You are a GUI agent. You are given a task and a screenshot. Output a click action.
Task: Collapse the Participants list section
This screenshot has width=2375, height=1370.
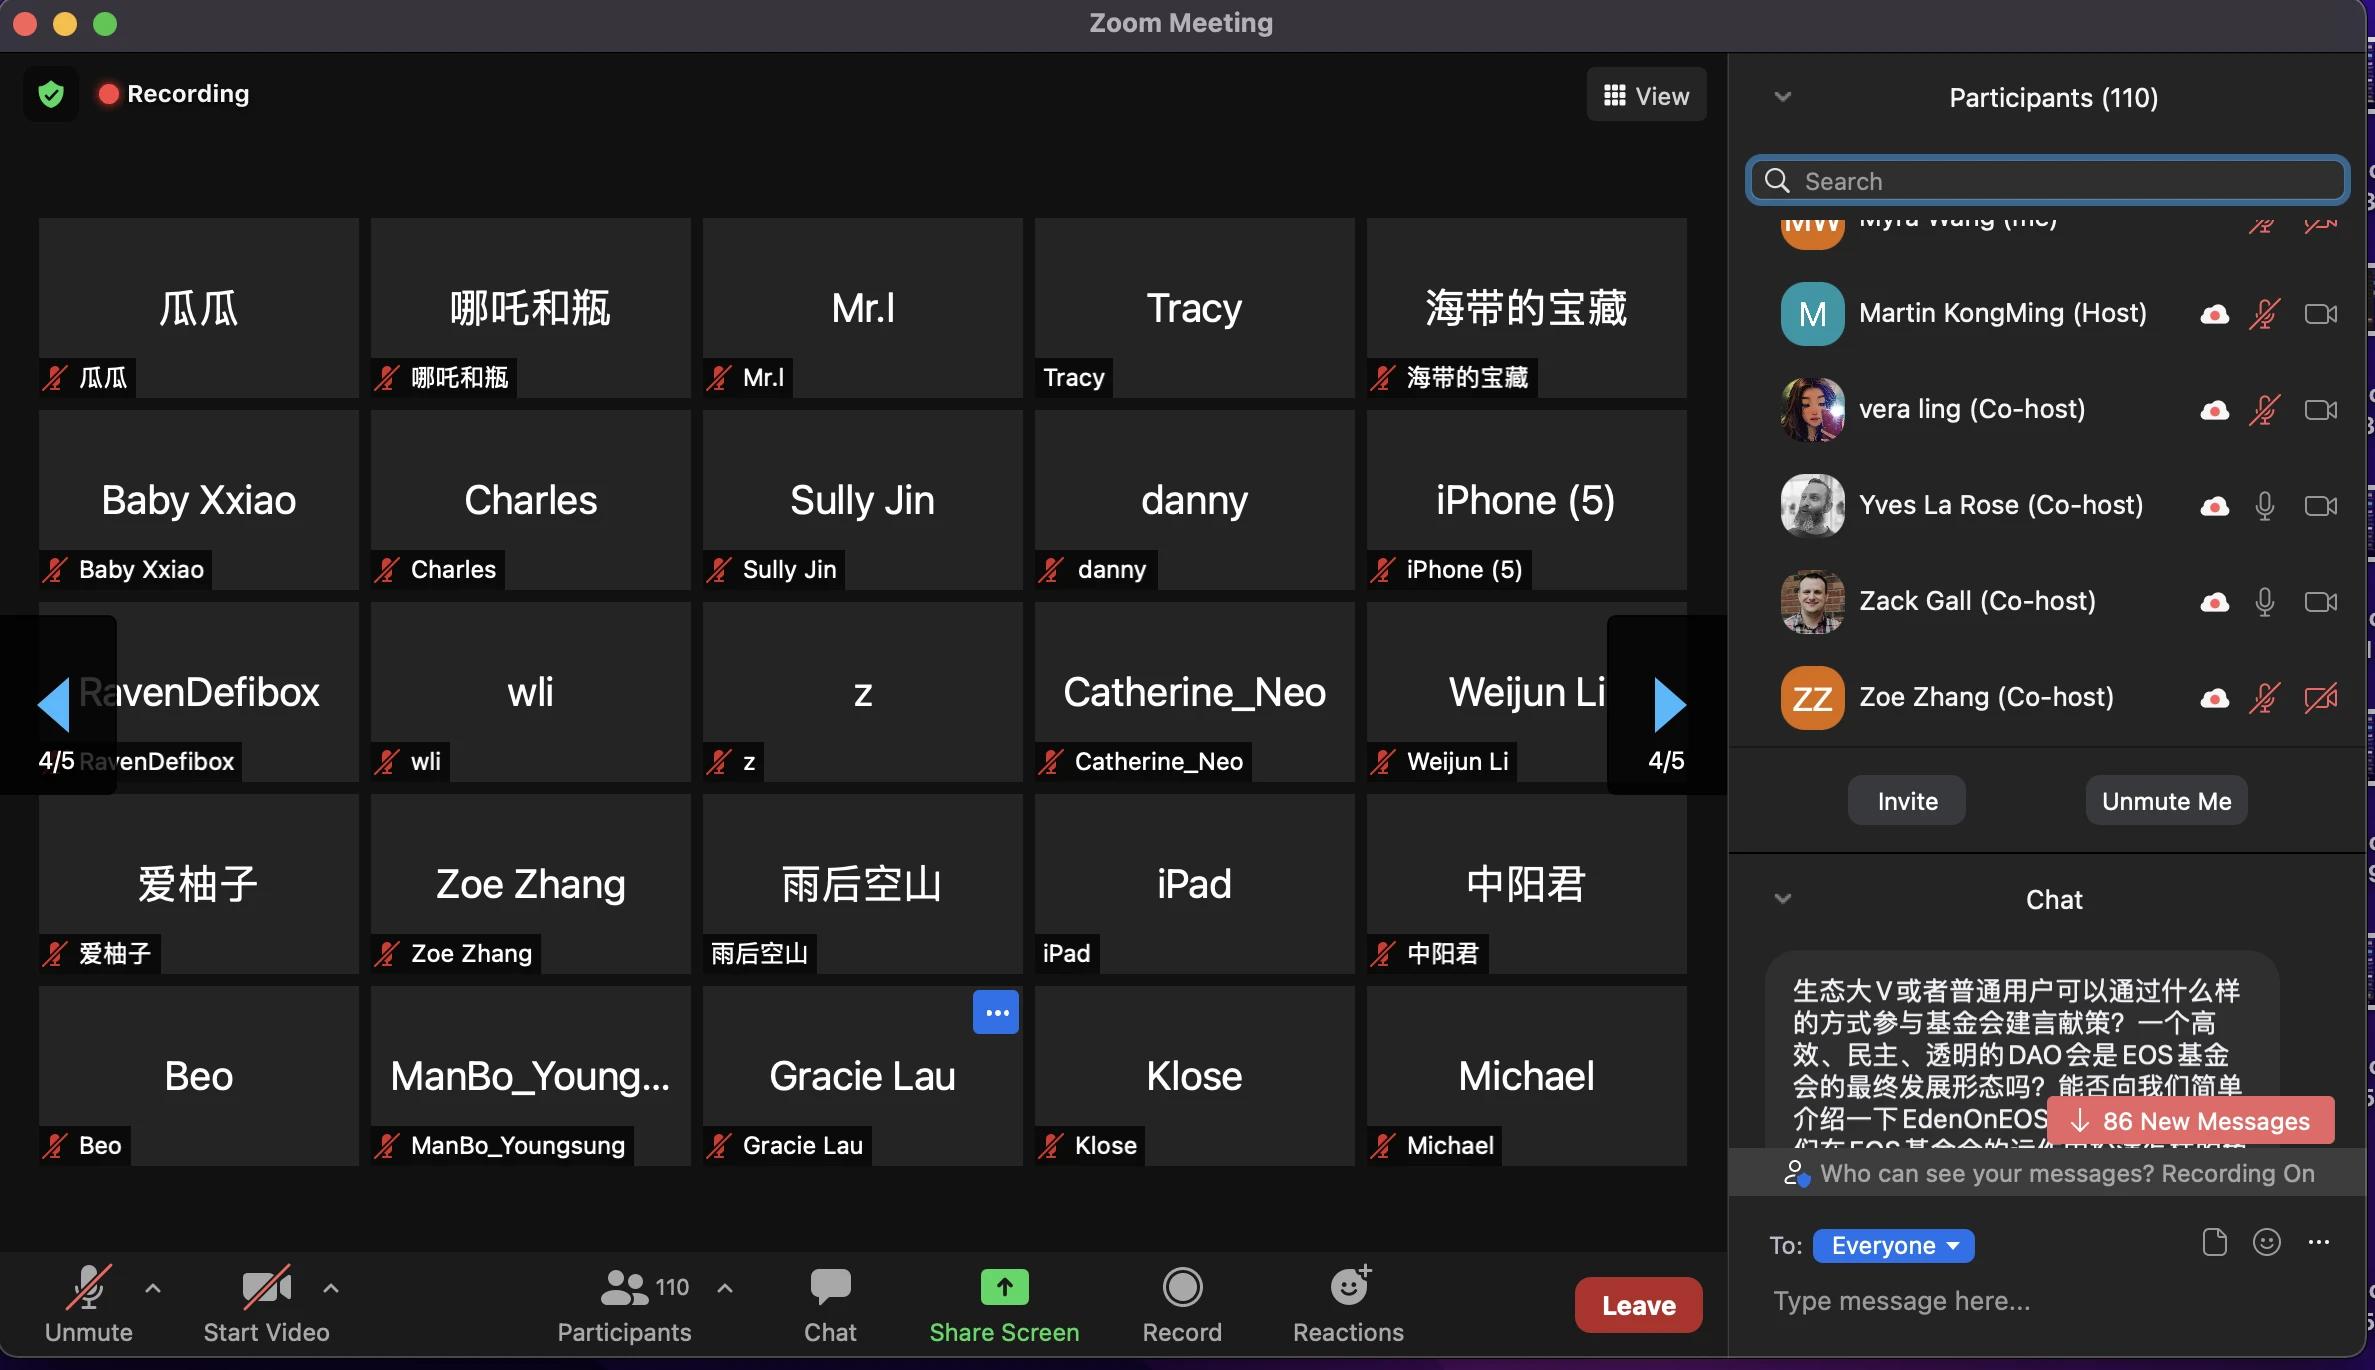pos(1781,96)
